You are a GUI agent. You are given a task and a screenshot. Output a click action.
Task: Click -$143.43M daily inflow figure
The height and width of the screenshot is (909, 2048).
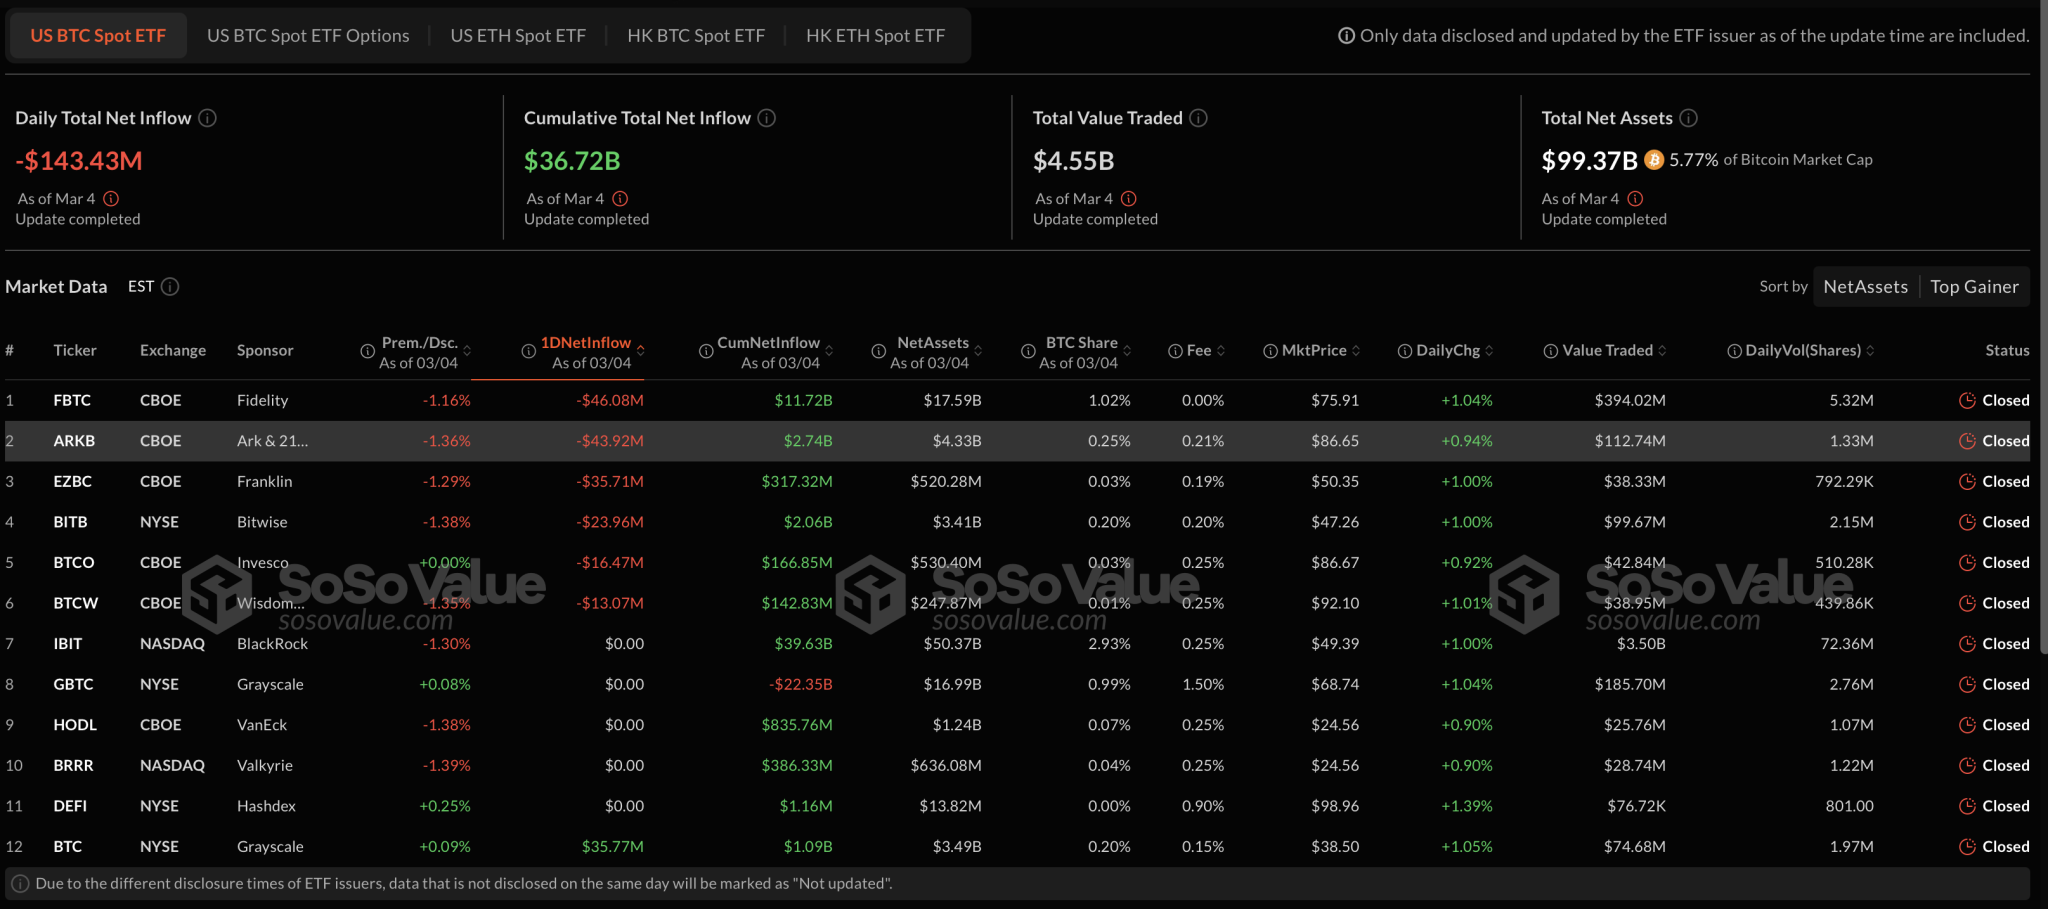click(79, 161)
